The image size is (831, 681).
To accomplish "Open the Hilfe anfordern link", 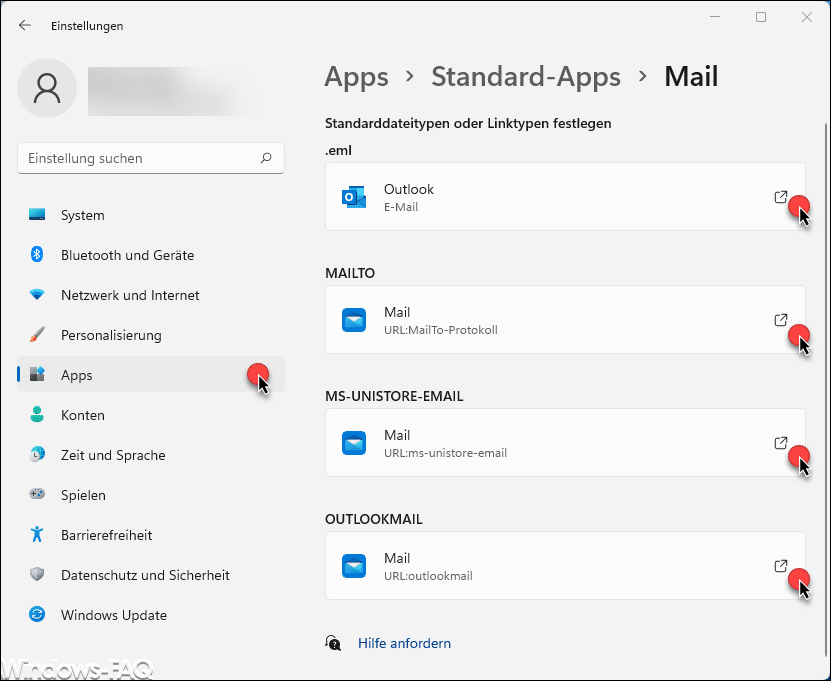I will 404,643.
